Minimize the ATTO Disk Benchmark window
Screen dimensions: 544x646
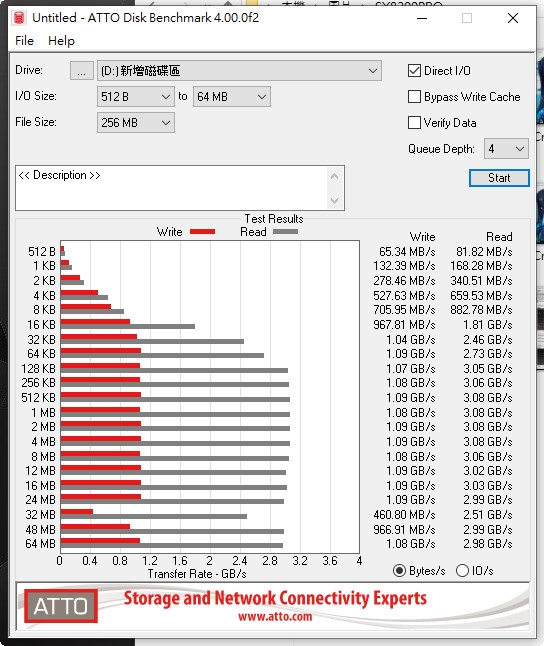tap(422, 18)
